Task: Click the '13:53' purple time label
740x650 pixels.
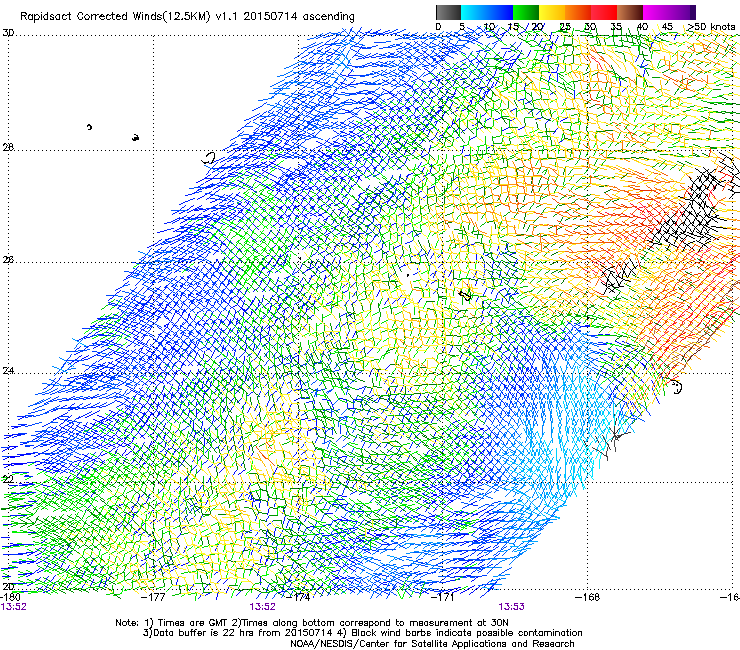Action: tap(512, 607)
